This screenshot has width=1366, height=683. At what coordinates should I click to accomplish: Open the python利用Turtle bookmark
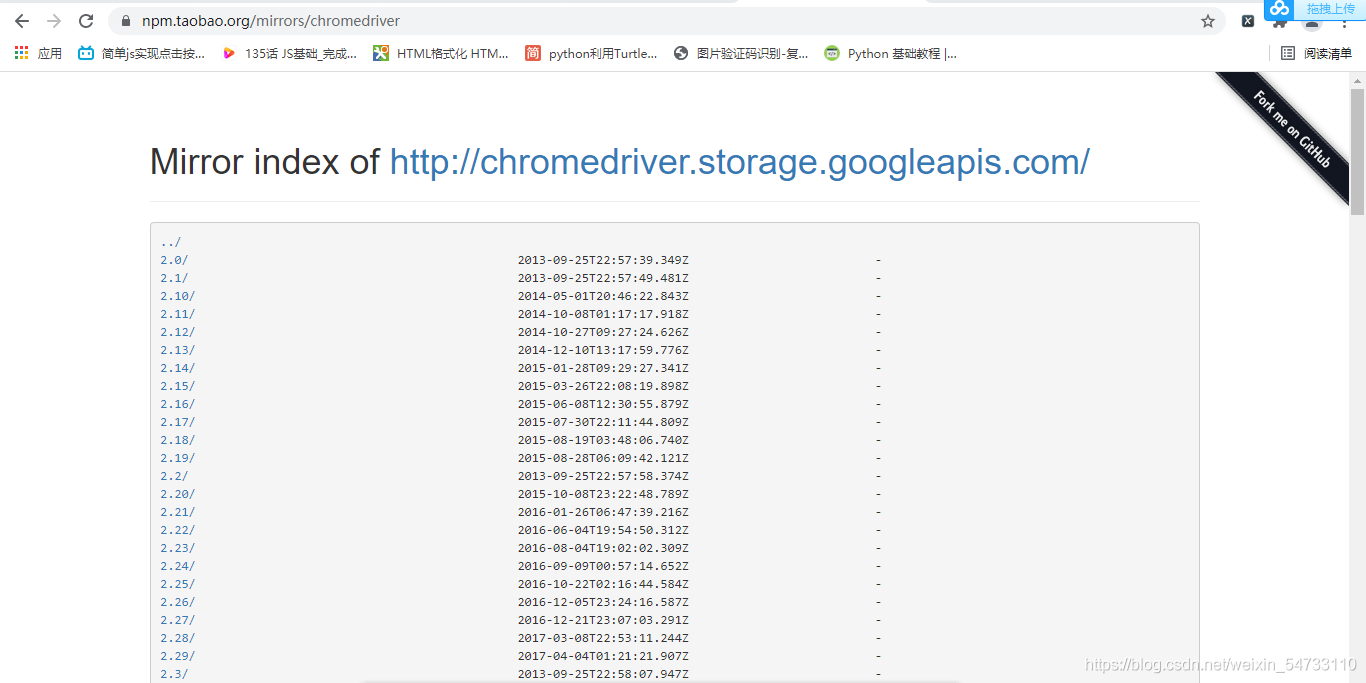[592, 53]
